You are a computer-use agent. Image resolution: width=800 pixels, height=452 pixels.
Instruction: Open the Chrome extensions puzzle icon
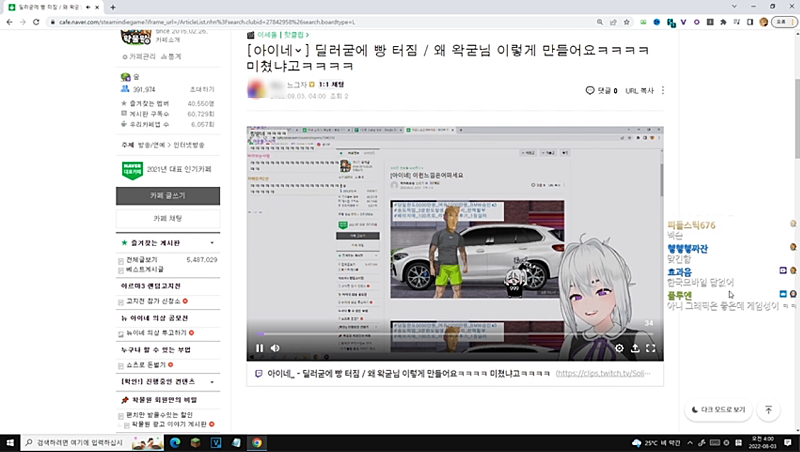point(723,22)
